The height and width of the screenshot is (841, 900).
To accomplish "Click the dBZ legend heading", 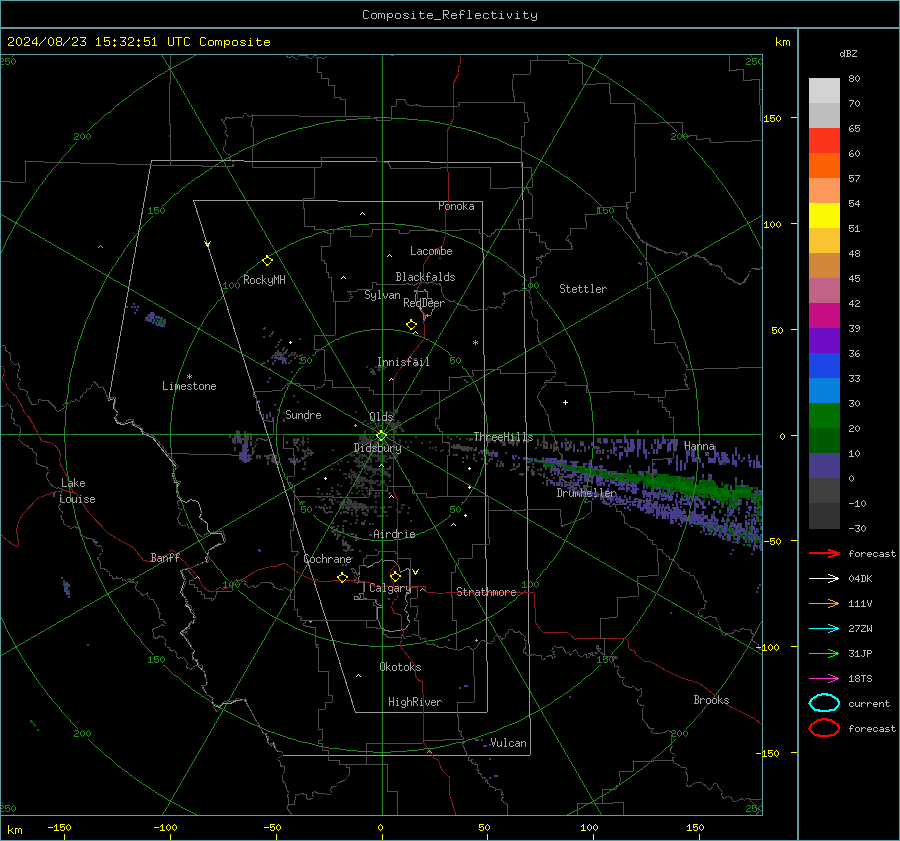I will (x=848, y=53).
